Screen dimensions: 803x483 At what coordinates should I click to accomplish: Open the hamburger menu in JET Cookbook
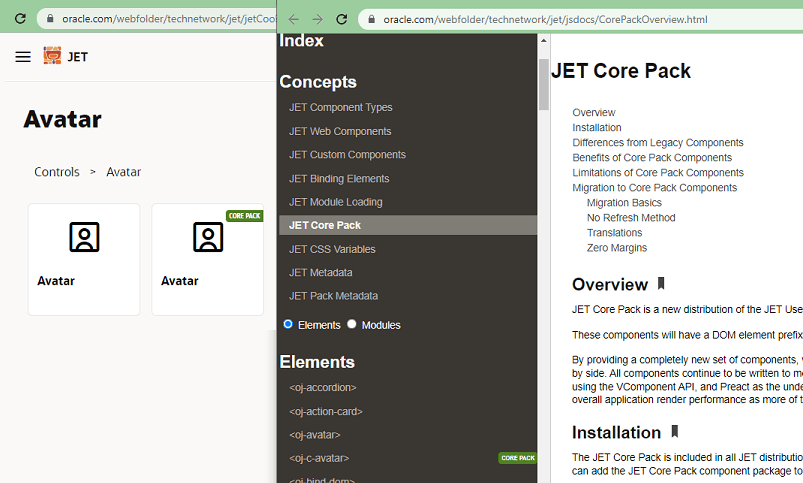click(23, 57)
